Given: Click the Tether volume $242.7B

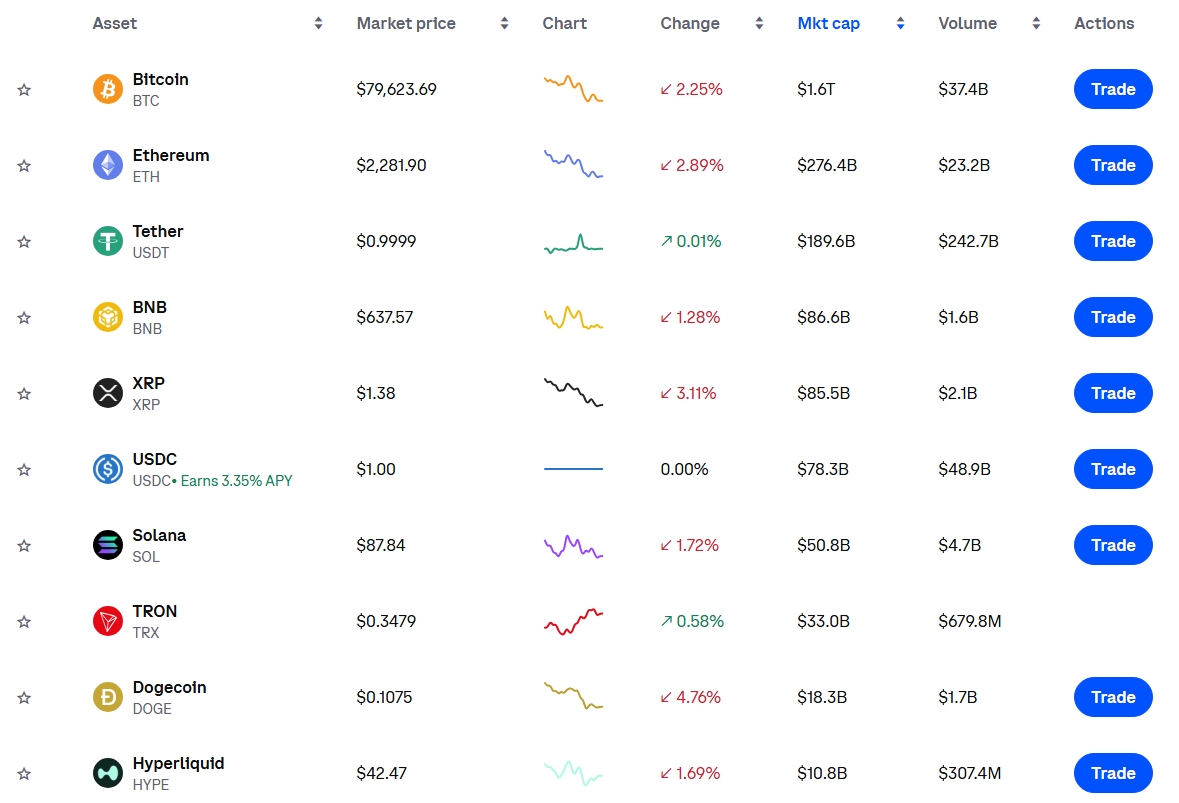Looking at the screenshot, I should point(968,241).
